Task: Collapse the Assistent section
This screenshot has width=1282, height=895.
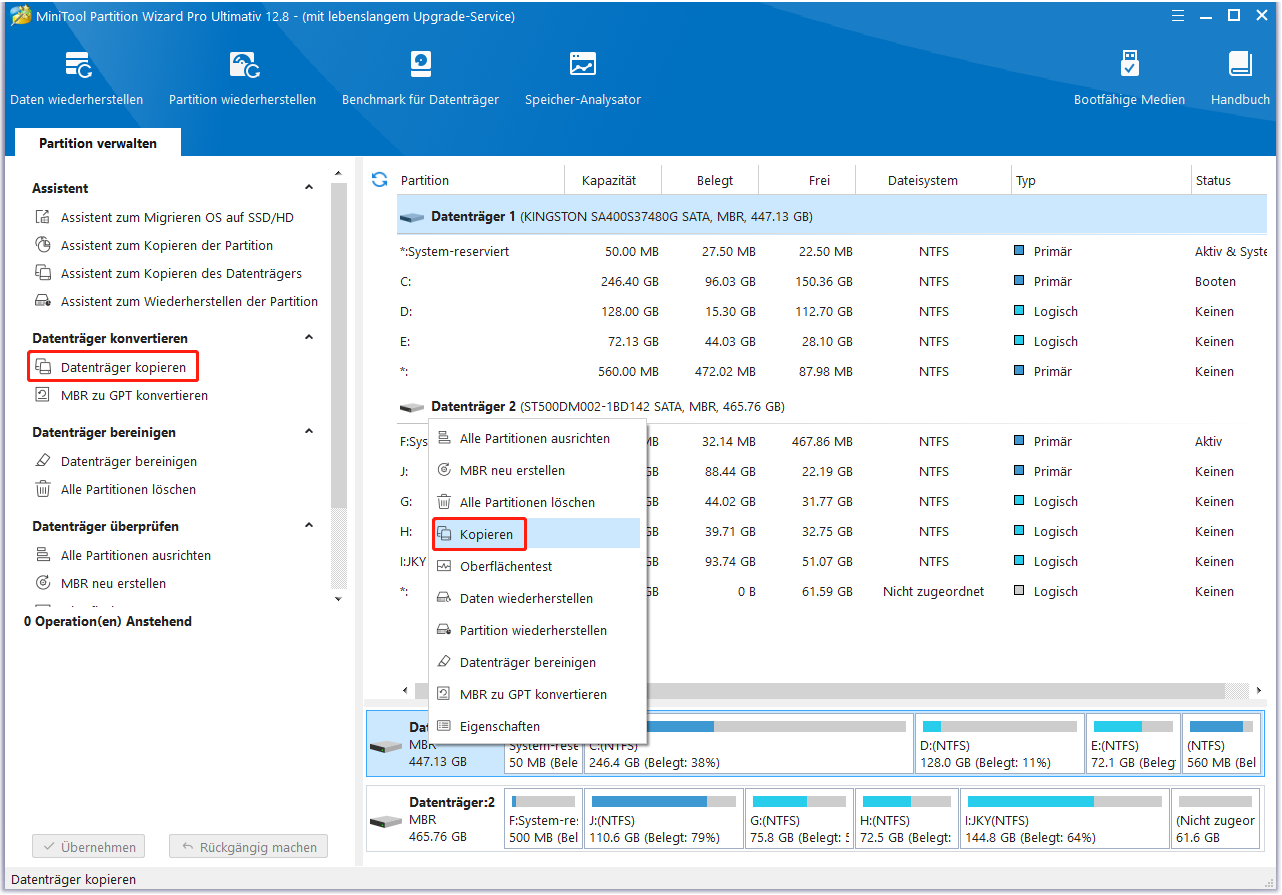Action: [309, 188]
